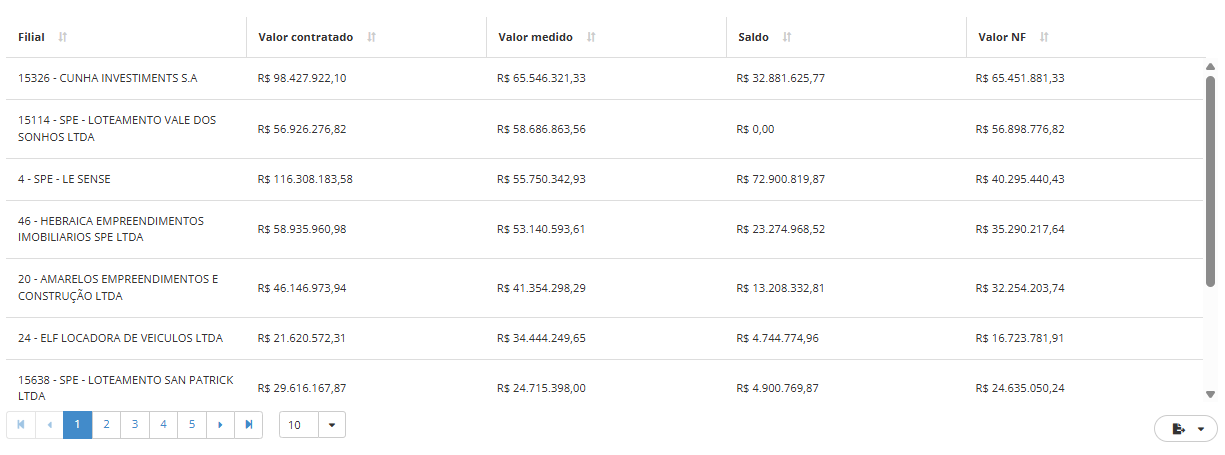This screenshot has height=455, width=1225.
Task: Sort table by Filial column icon
Action: pos(63,37)
